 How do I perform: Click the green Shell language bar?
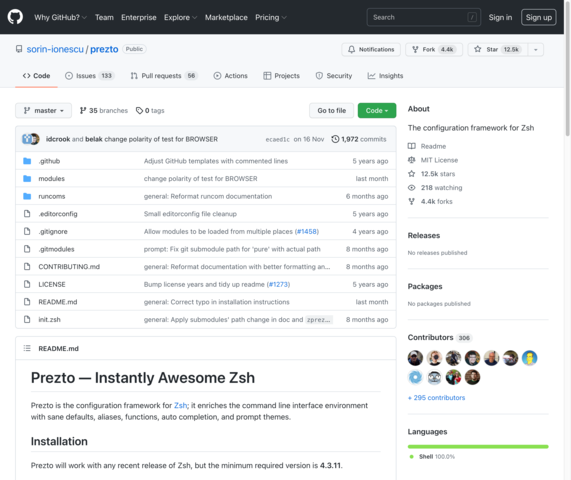pos(478,446)
